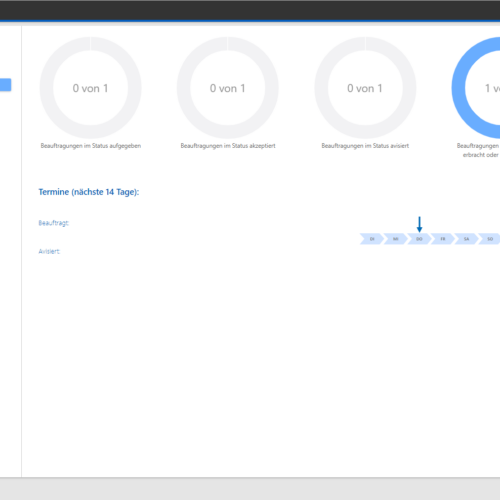
Task: Click the blue sidebar button at left edge
Action: point(5,85)
